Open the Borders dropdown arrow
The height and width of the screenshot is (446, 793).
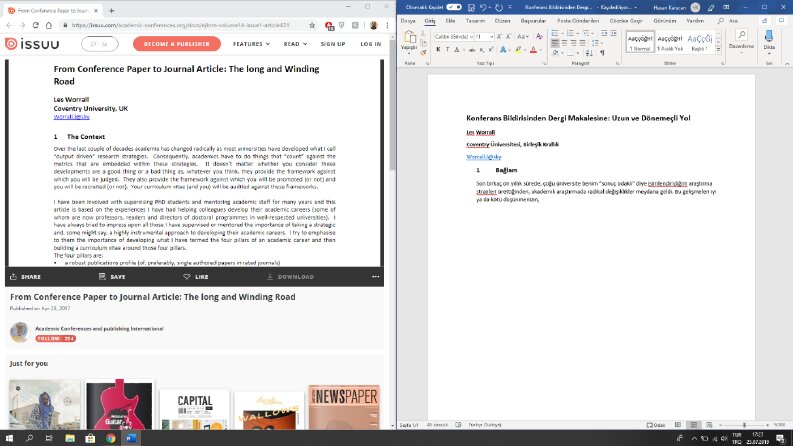click(x=578, y=53)
